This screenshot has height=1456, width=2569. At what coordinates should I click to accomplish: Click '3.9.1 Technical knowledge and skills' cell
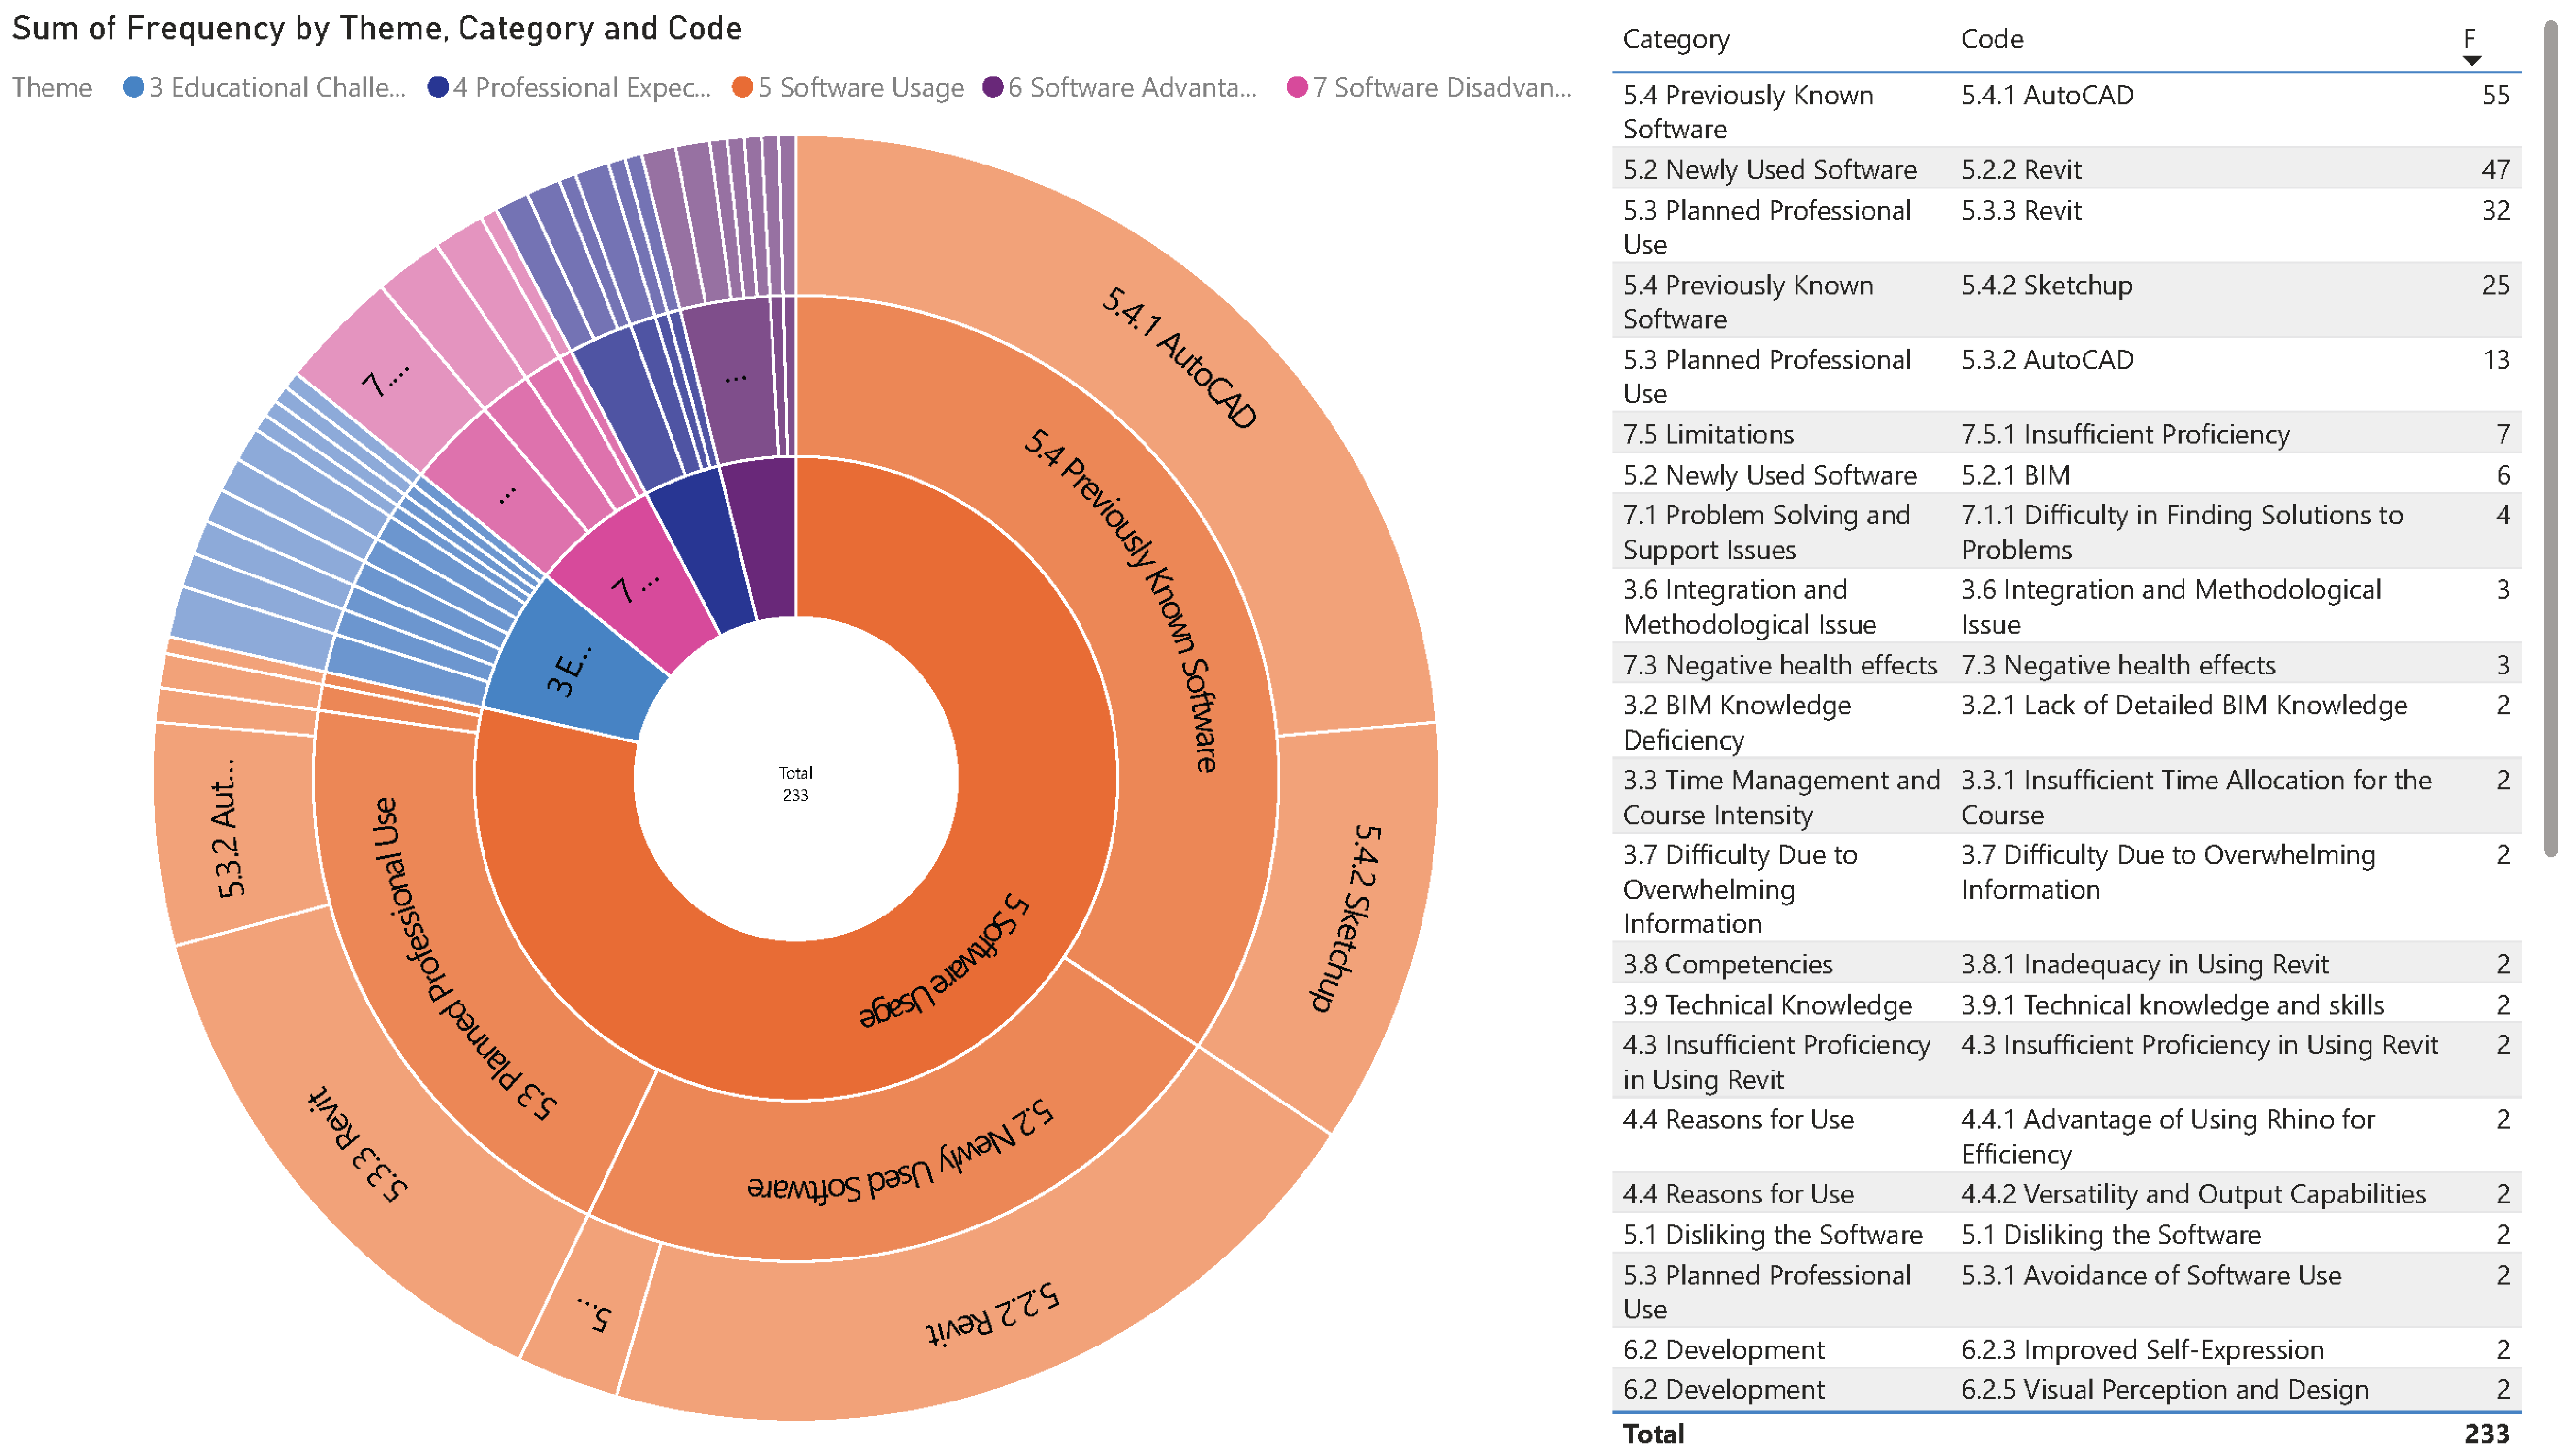click(2172, 1005)
